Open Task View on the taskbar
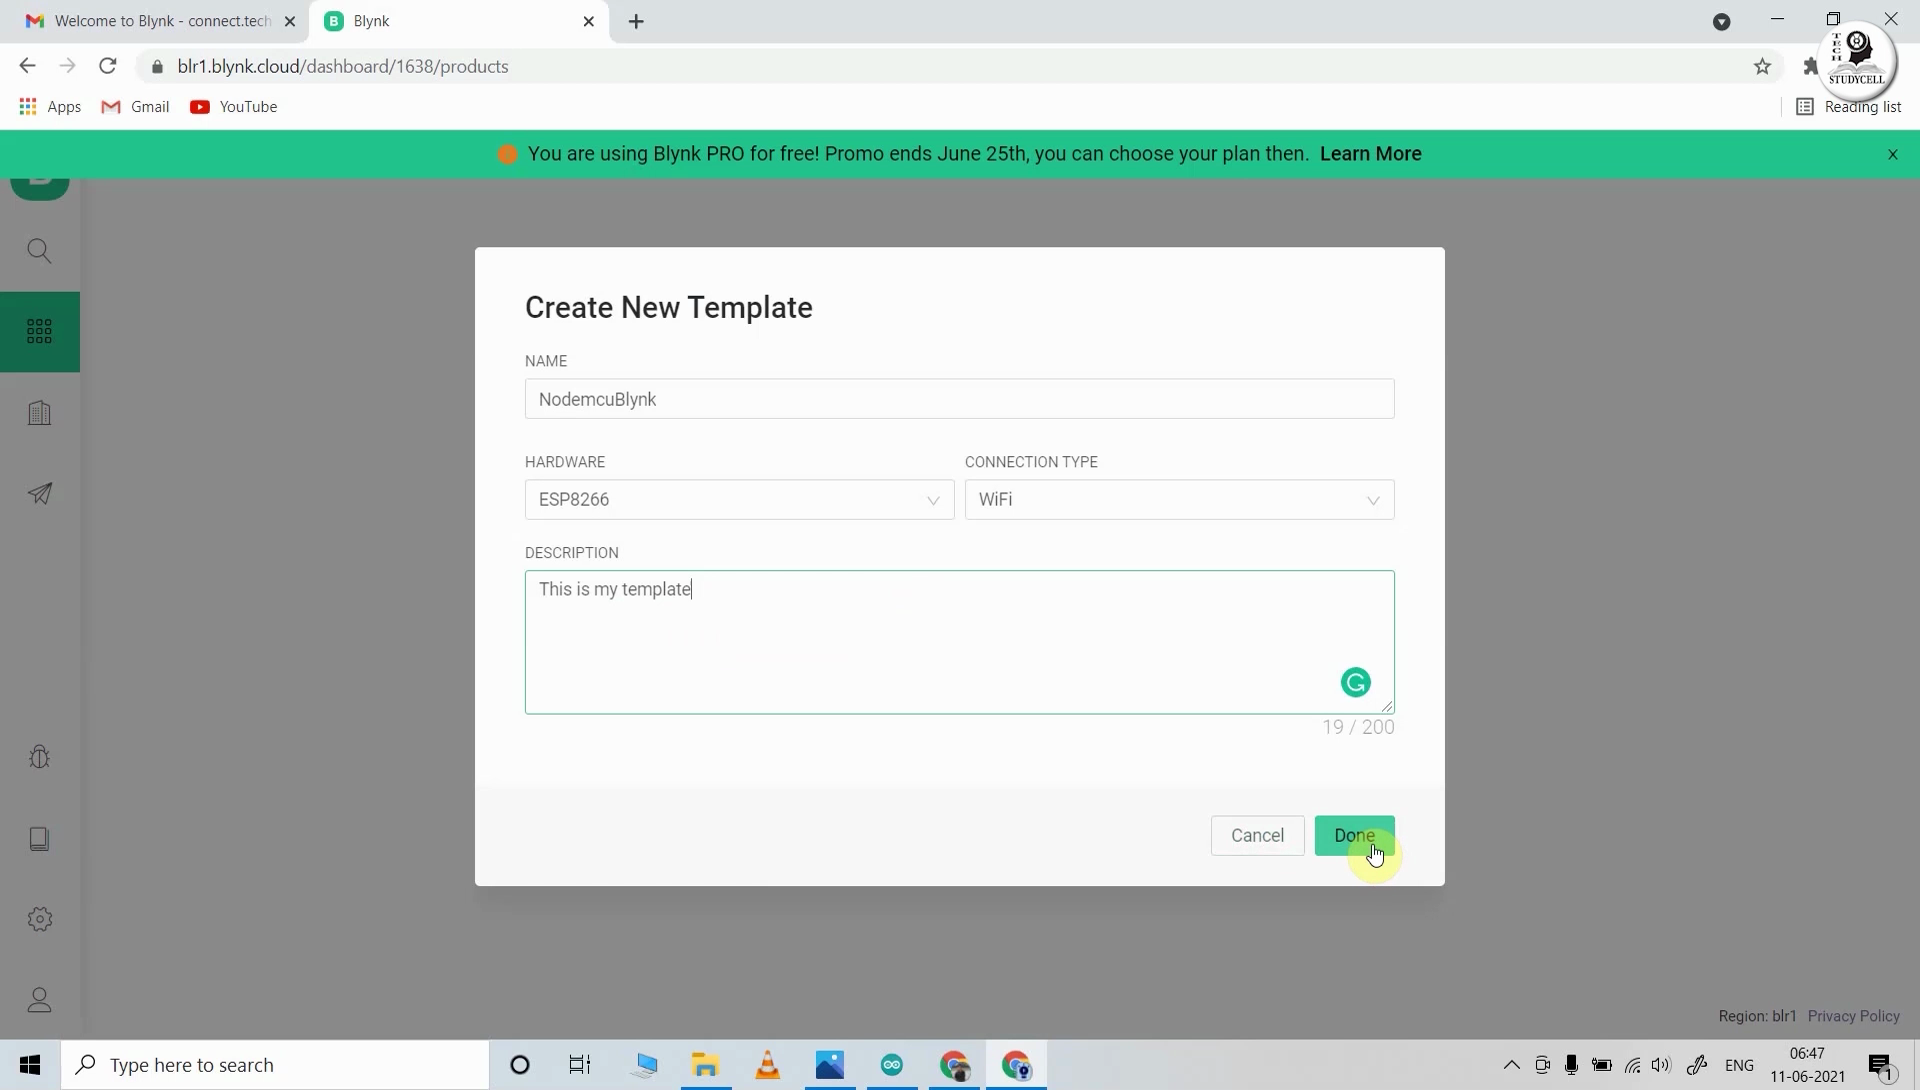The image size is (1920, 1090). tap(580, 1065)
